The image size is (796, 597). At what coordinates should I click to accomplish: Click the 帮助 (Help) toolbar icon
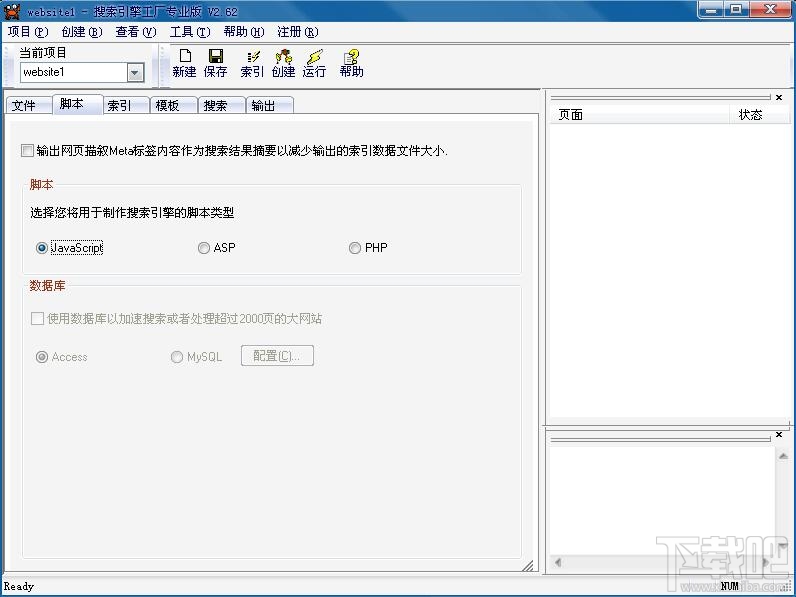[351, 63]
